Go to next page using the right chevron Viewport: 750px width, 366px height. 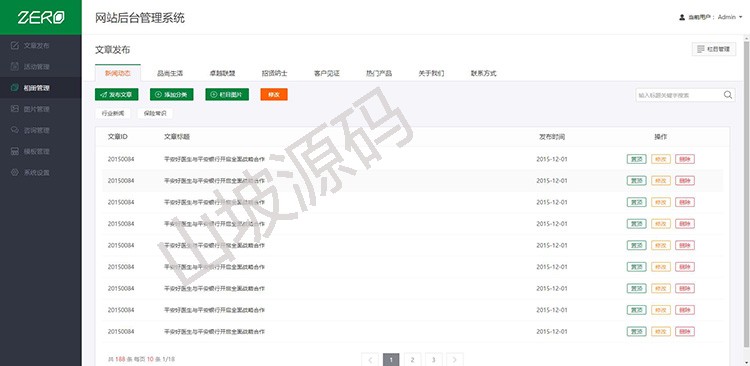tap(454, 359)
